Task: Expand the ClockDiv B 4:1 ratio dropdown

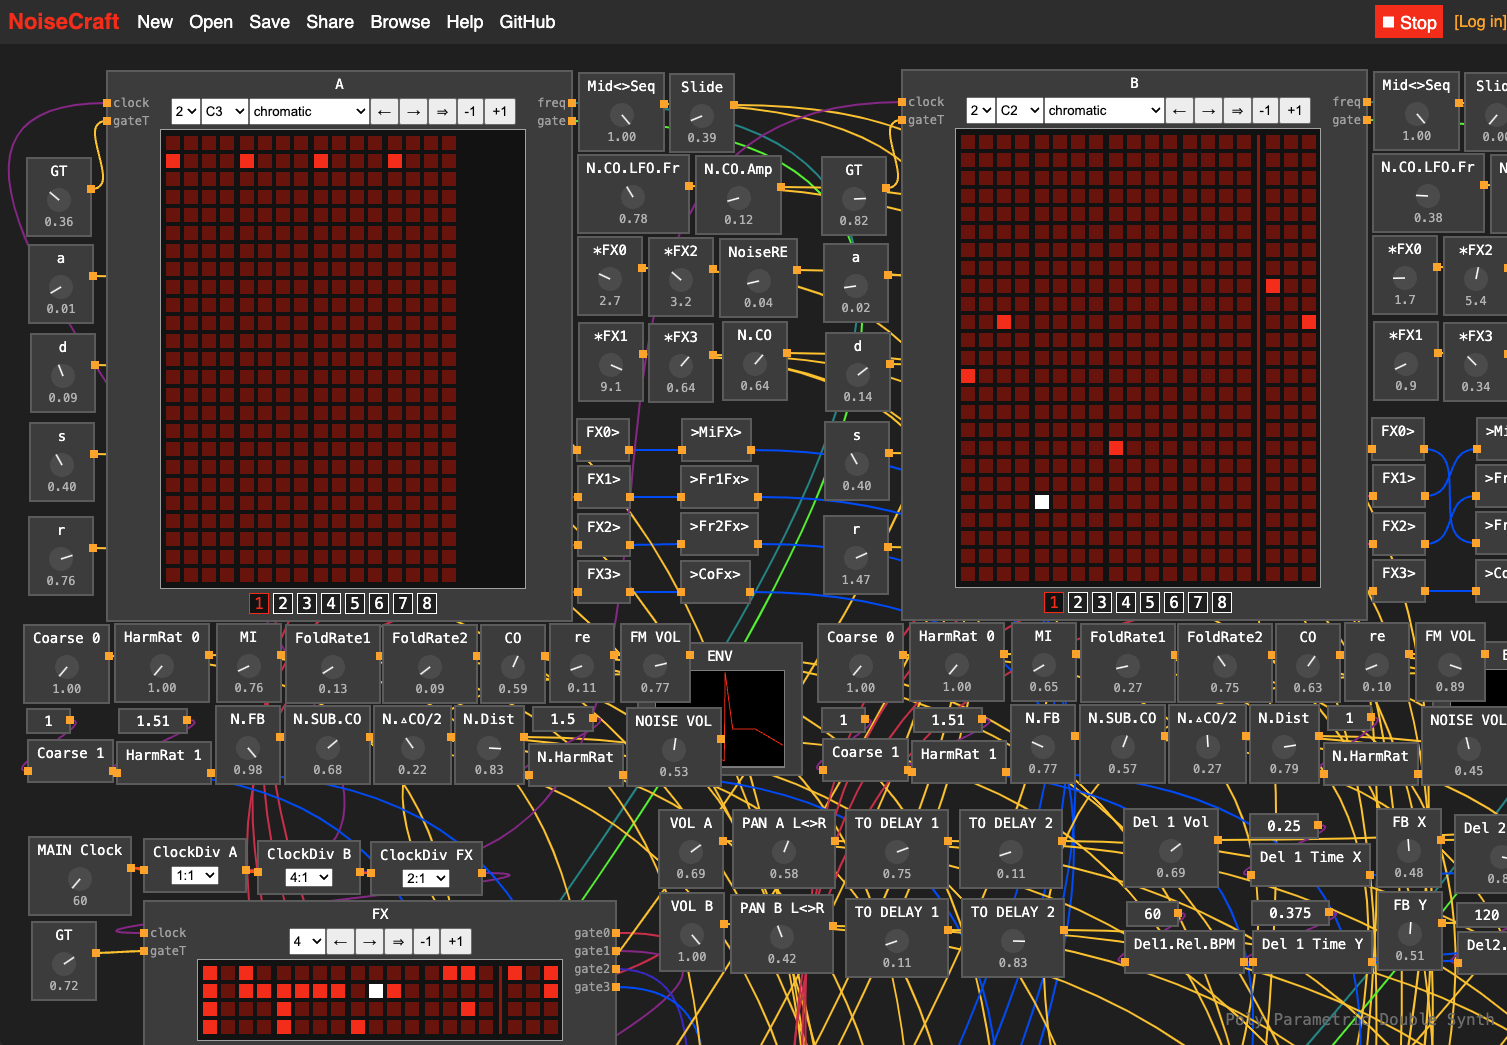Action: [x=309, y=878]
